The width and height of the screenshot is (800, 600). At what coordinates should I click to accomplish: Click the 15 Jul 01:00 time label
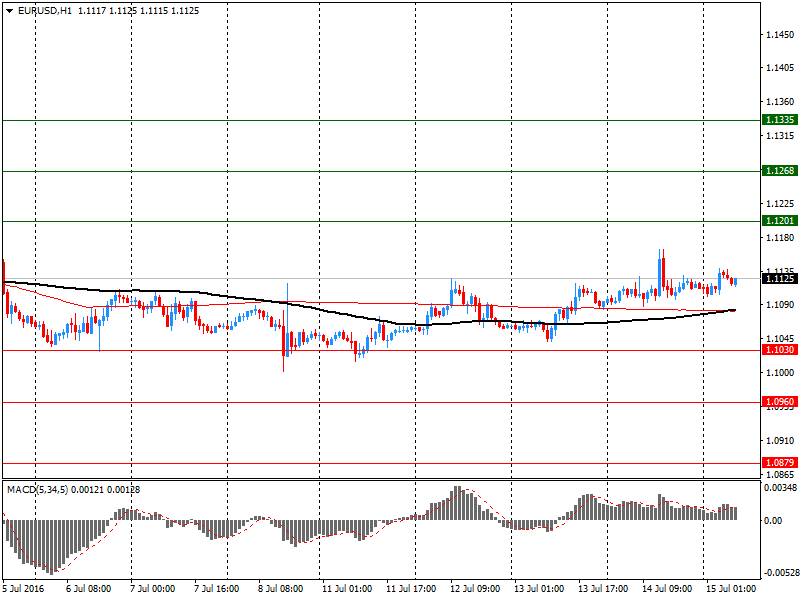731,589
